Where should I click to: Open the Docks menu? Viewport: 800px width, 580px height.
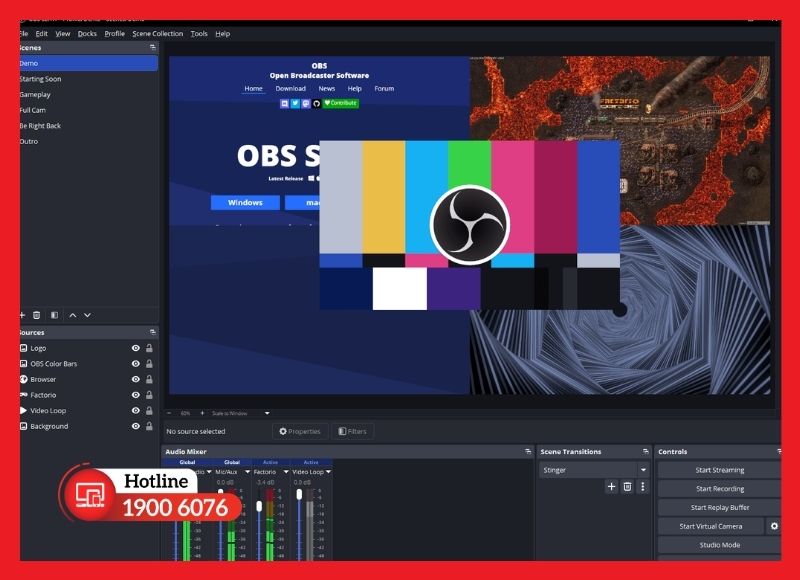tap(87, 34)
